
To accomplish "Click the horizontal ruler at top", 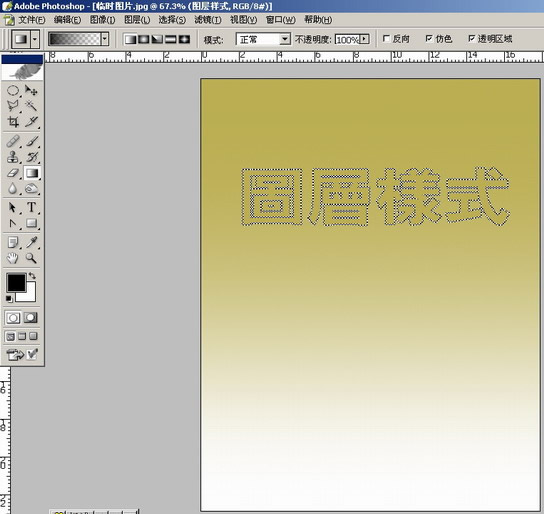I will (294, 57).
